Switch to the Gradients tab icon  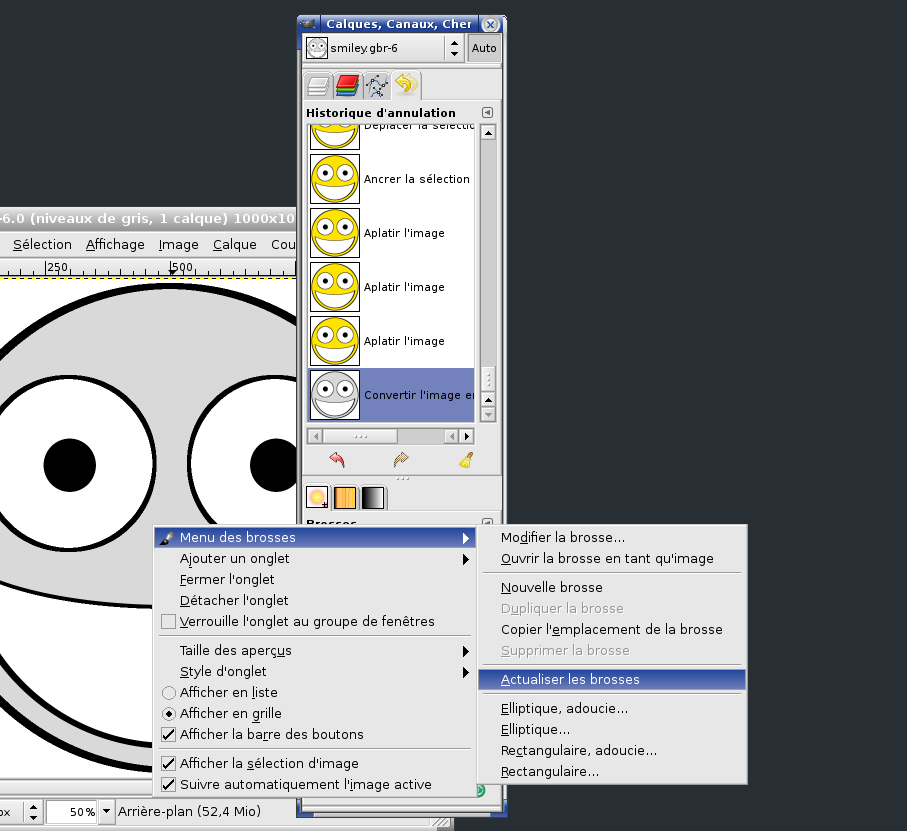372,497
